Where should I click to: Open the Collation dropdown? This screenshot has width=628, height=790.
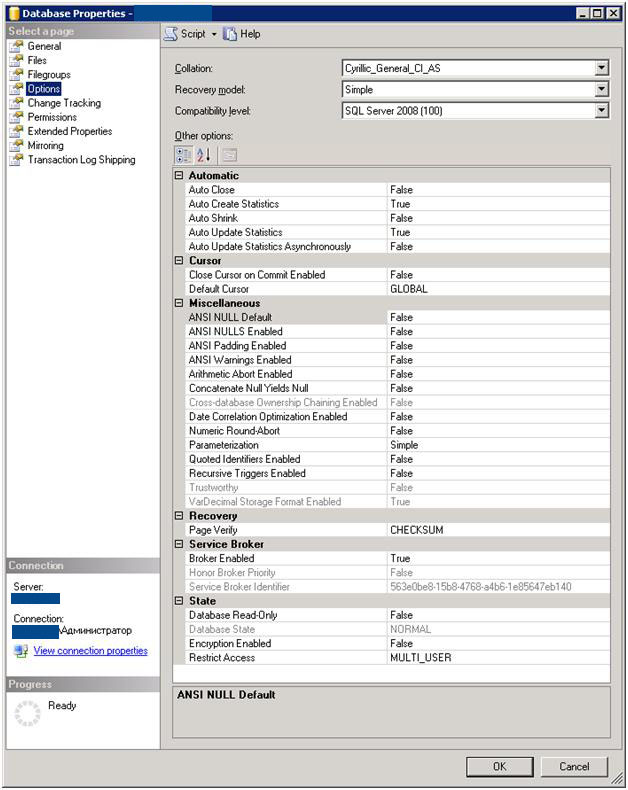tap(601, 68)
